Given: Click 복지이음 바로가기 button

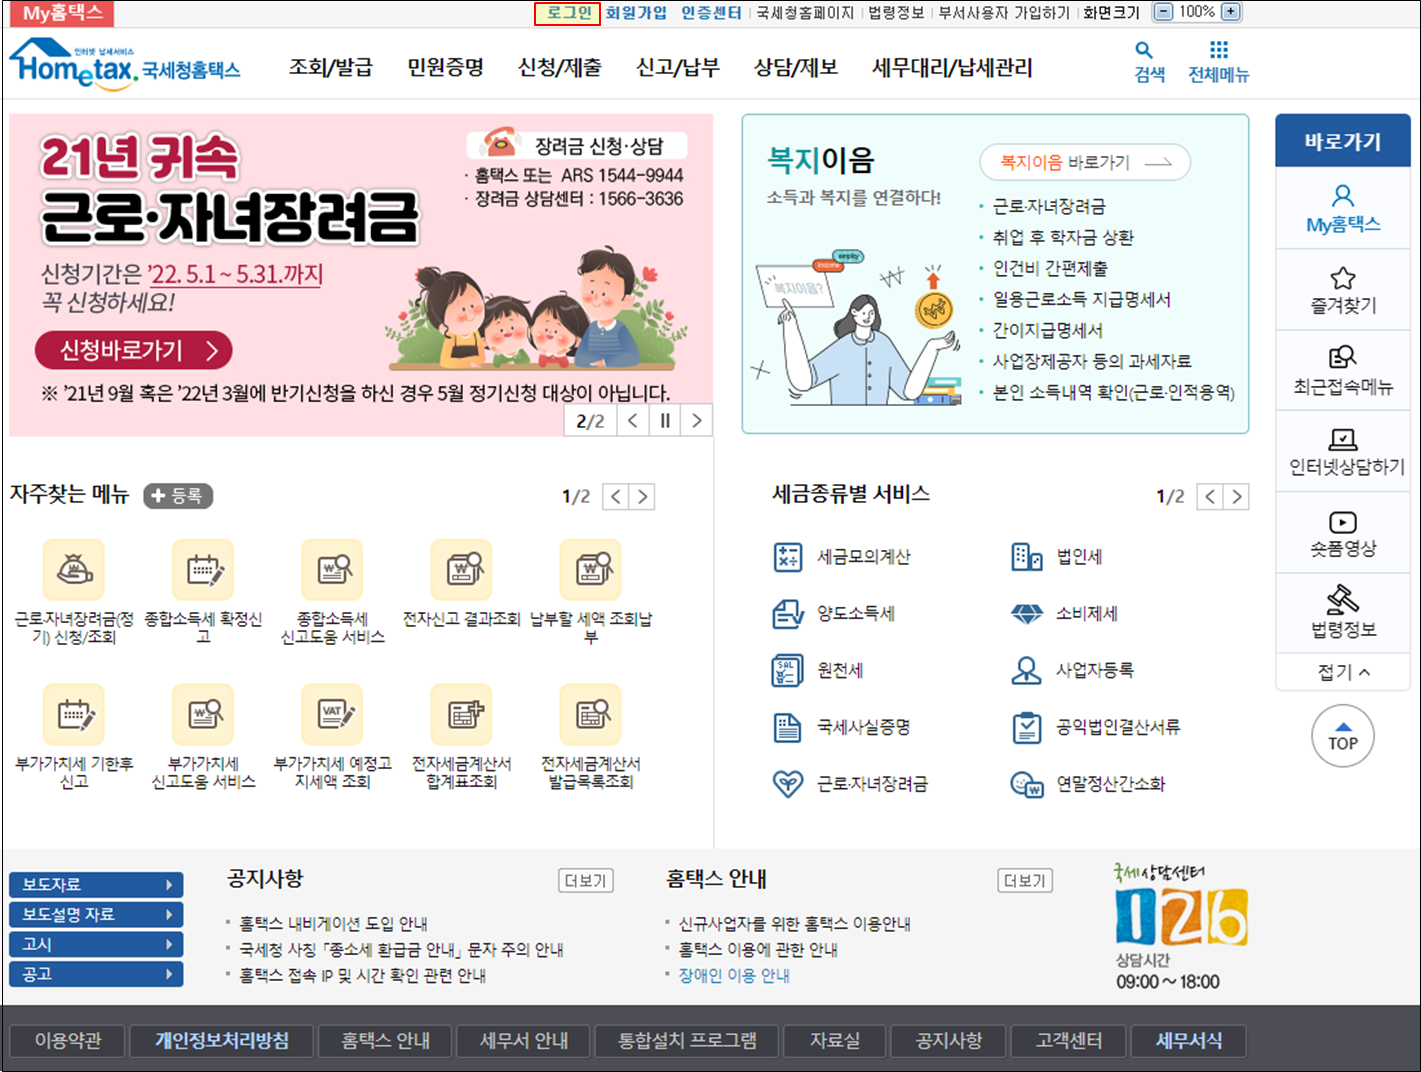Looking at the screenshot, I should pos(1085,163).
